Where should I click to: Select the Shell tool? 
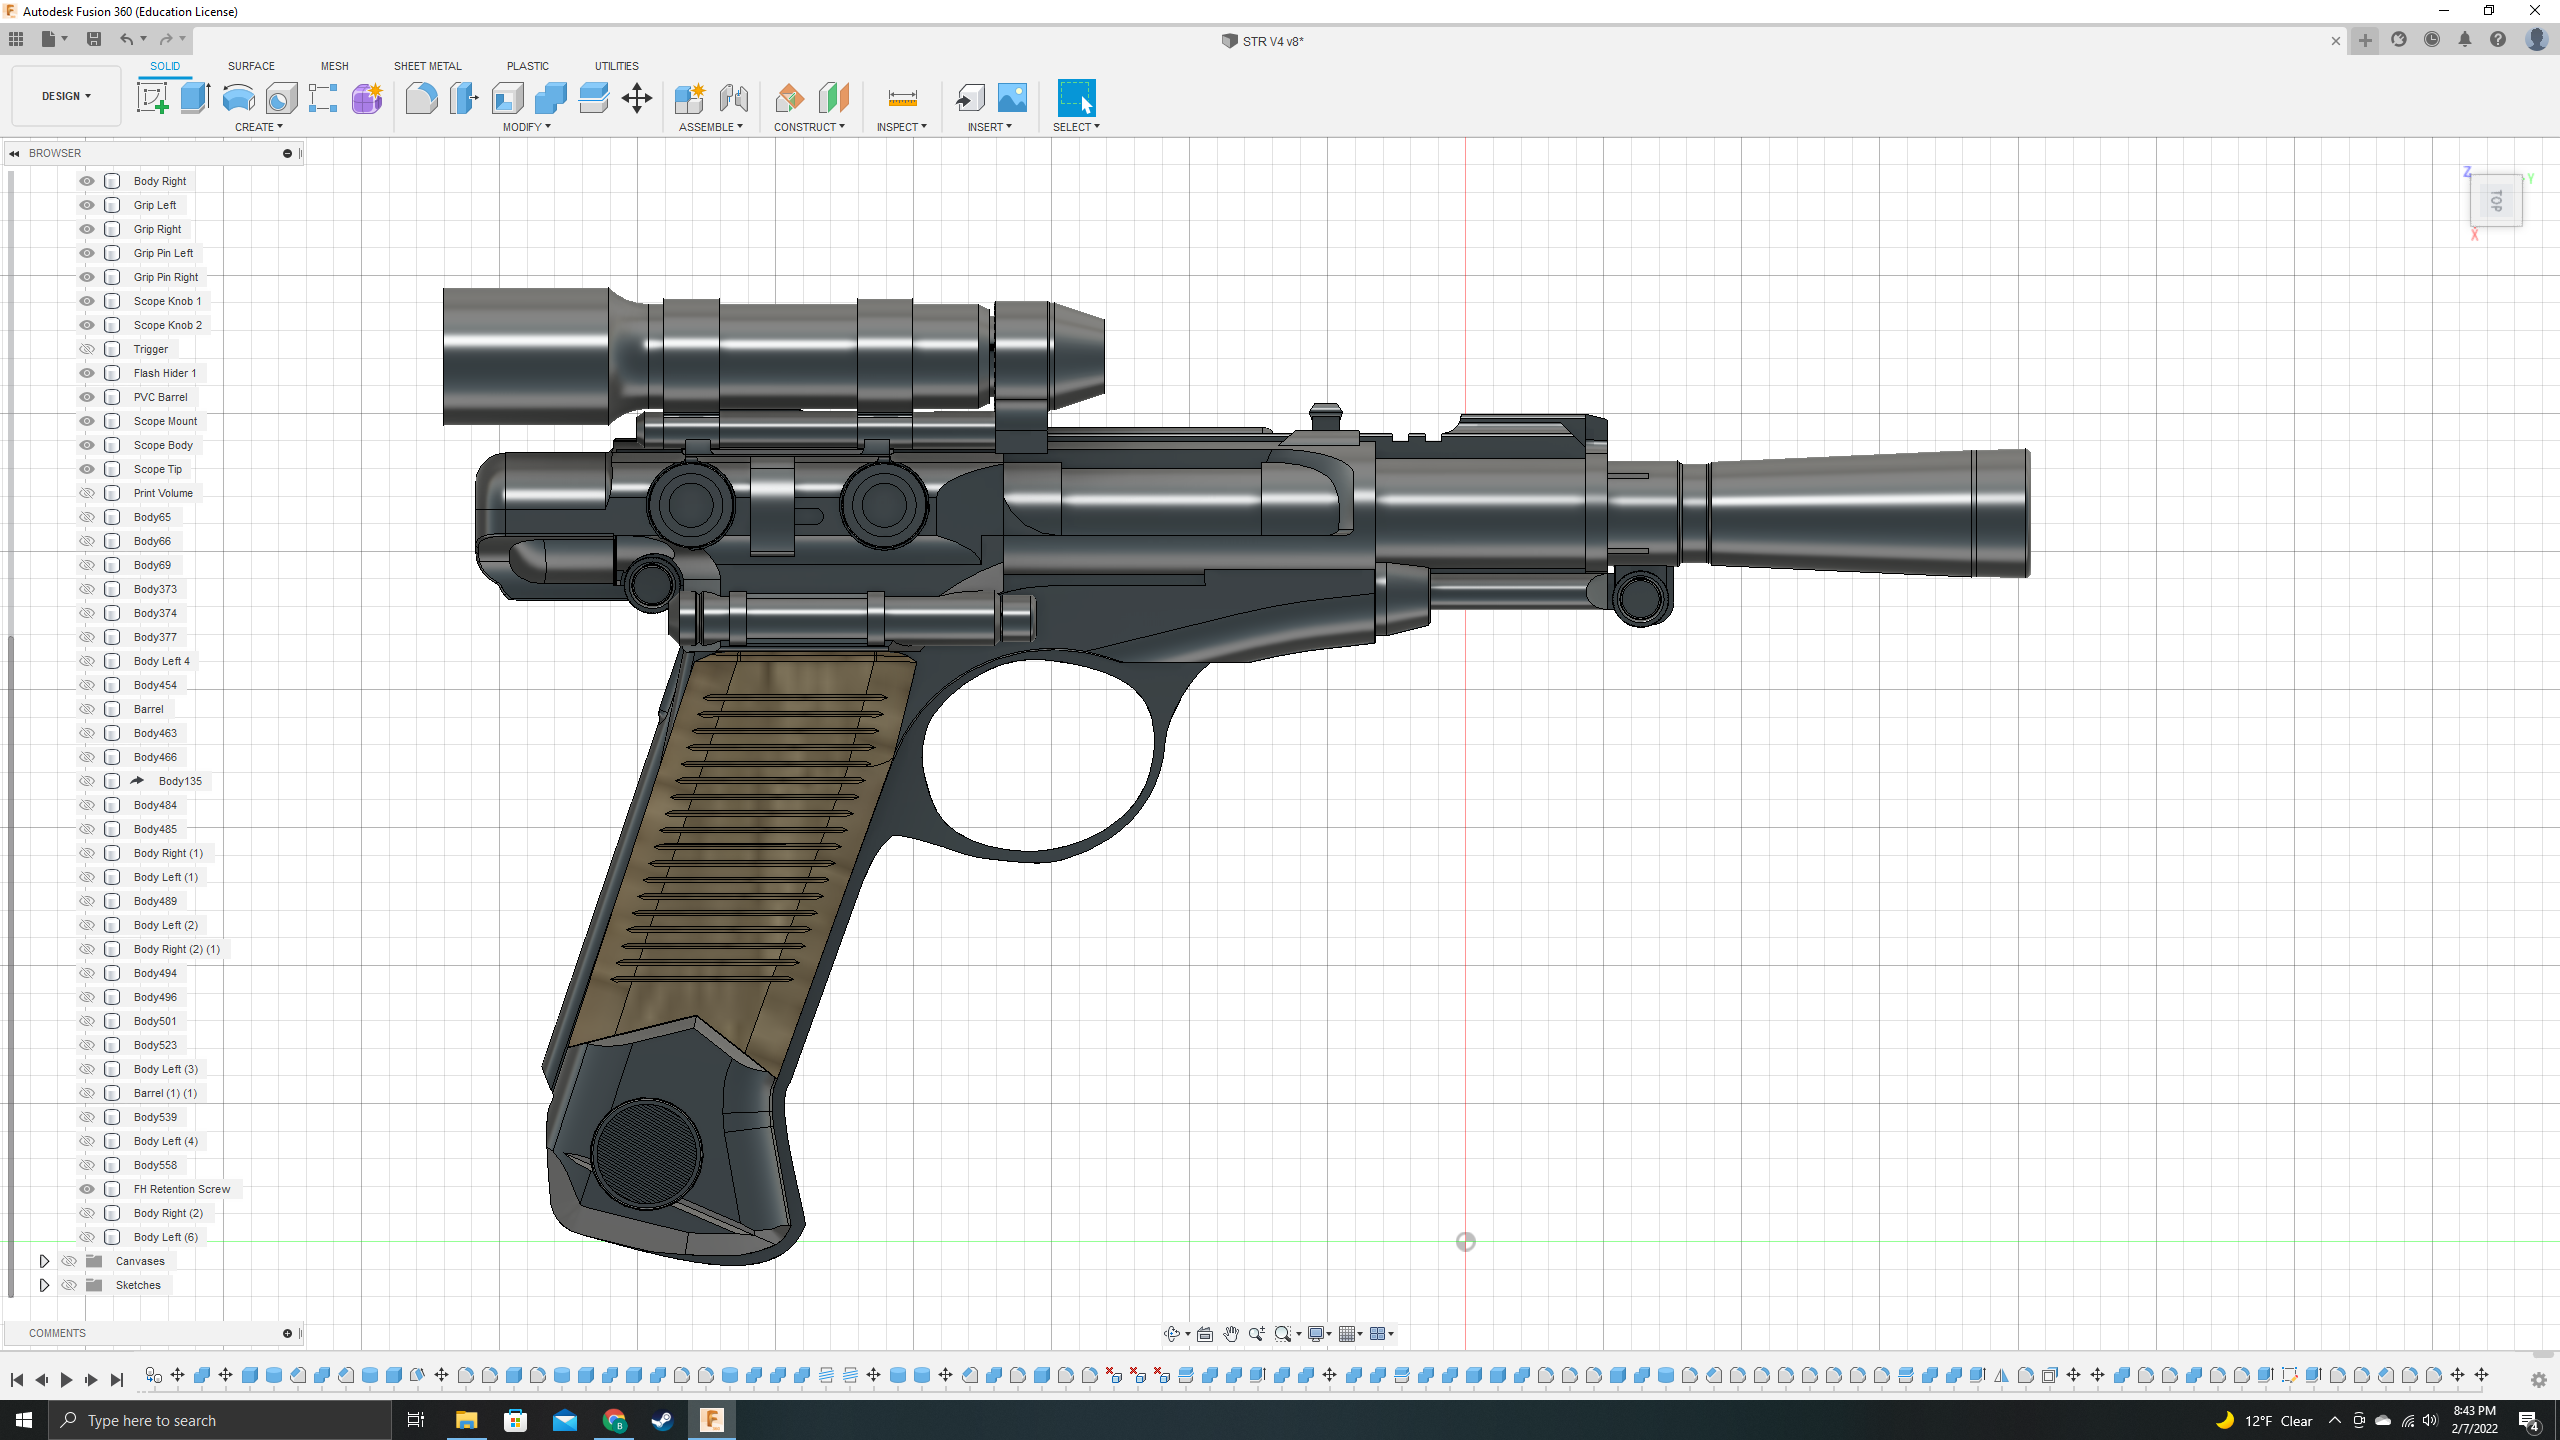pyautogui.click(x=507, y=98)
